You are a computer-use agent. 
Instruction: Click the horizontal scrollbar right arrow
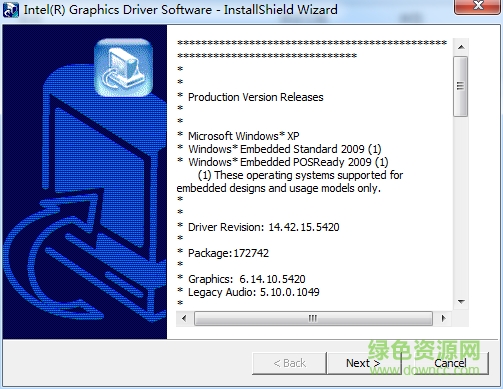(443, 318)
